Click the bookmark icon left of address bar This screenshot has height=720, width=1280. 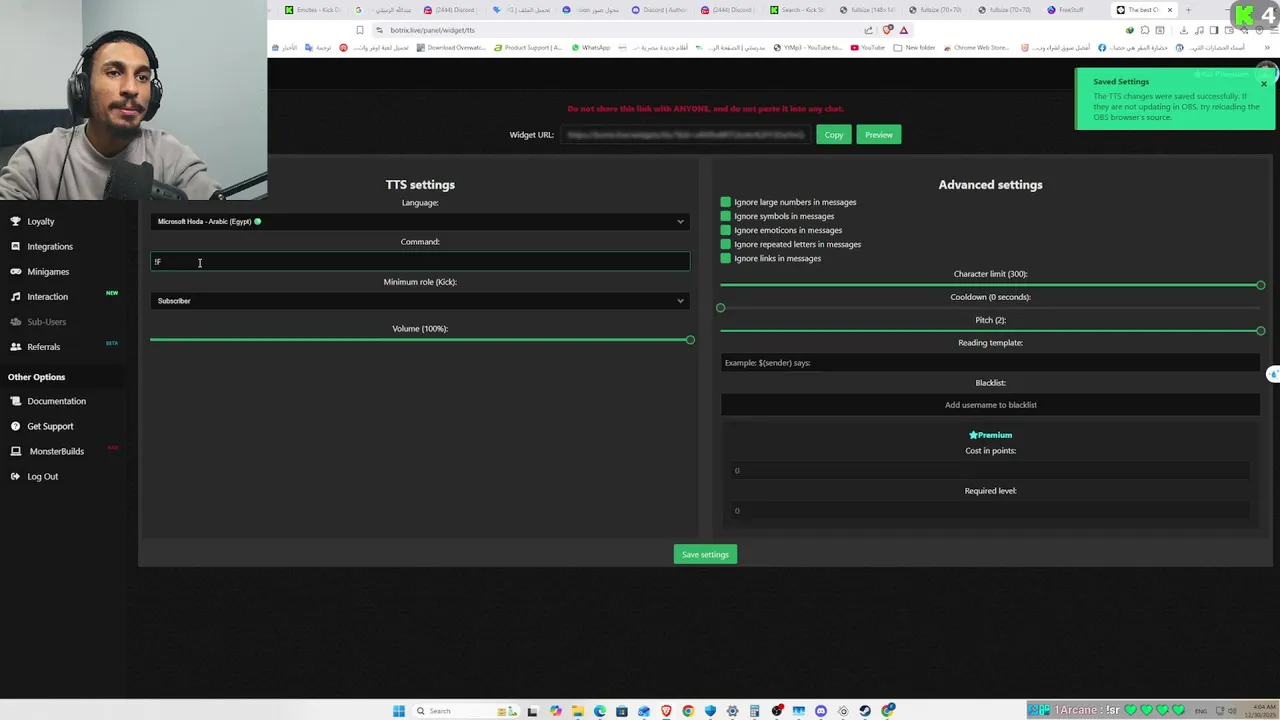point(360,30)
